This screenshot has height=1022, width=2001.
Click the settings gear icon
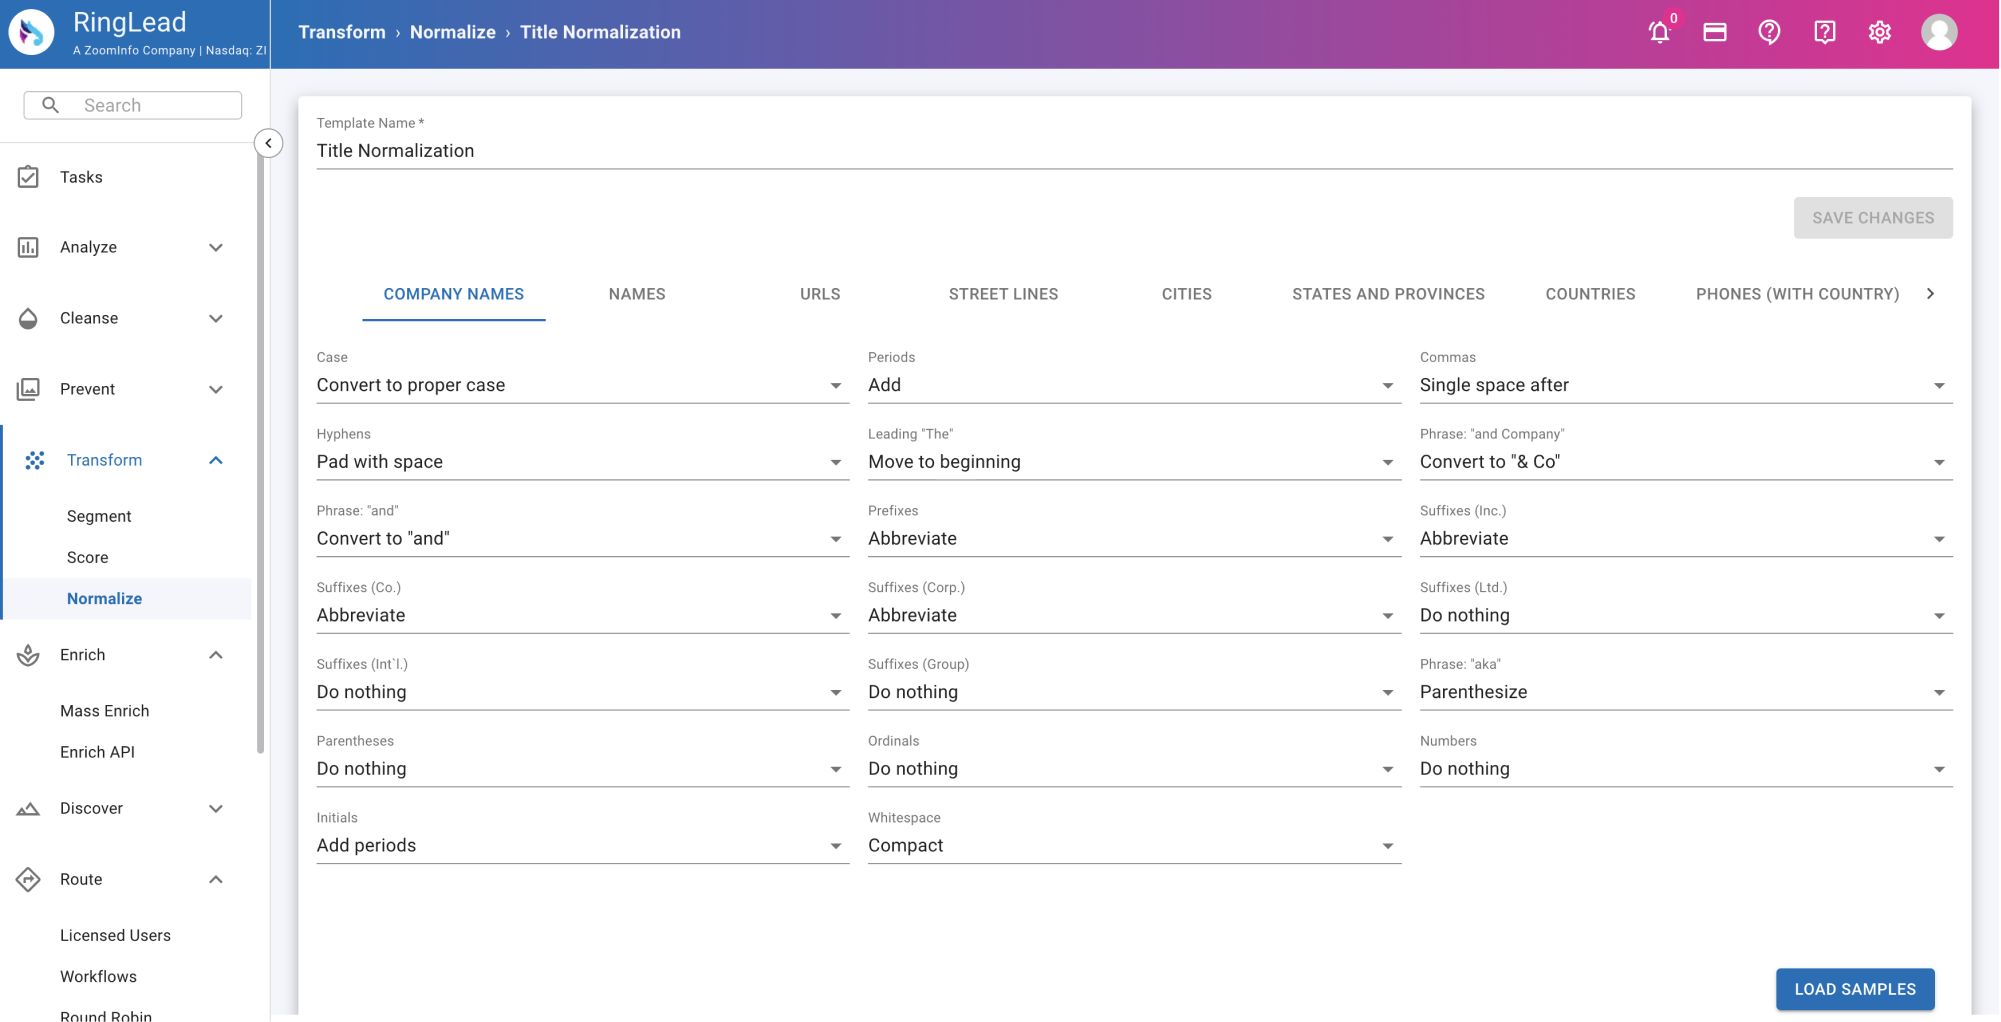(x=1879, y=32)
